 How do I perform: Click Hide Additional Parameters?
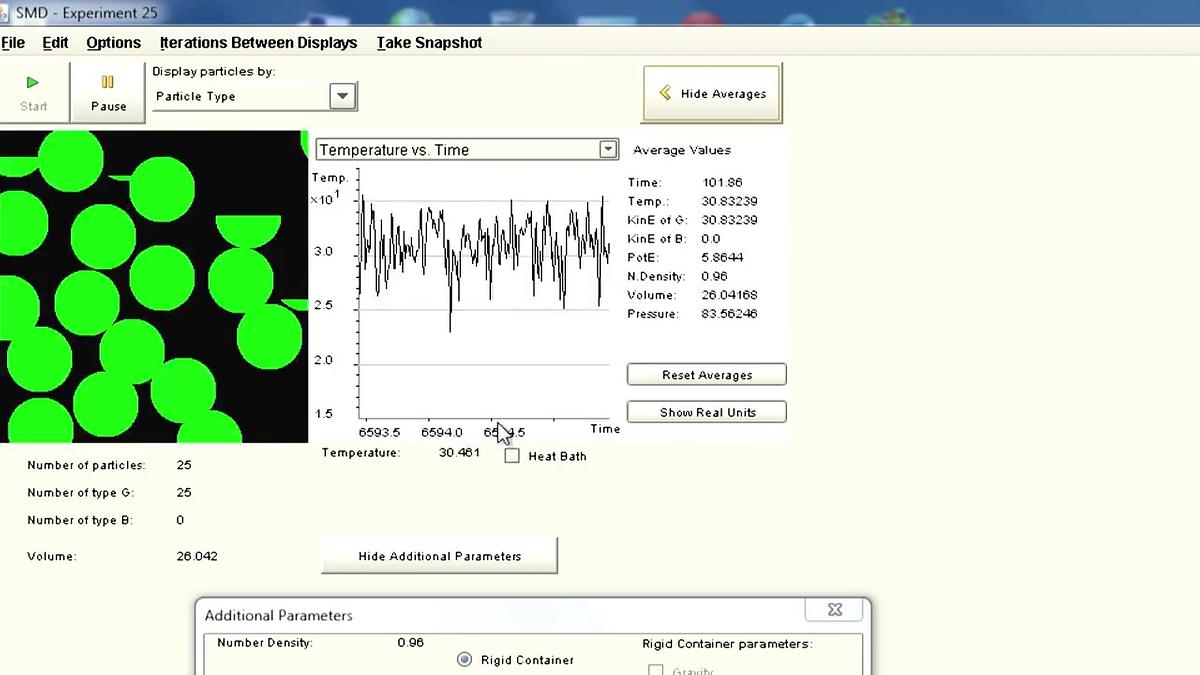point(439,556)
